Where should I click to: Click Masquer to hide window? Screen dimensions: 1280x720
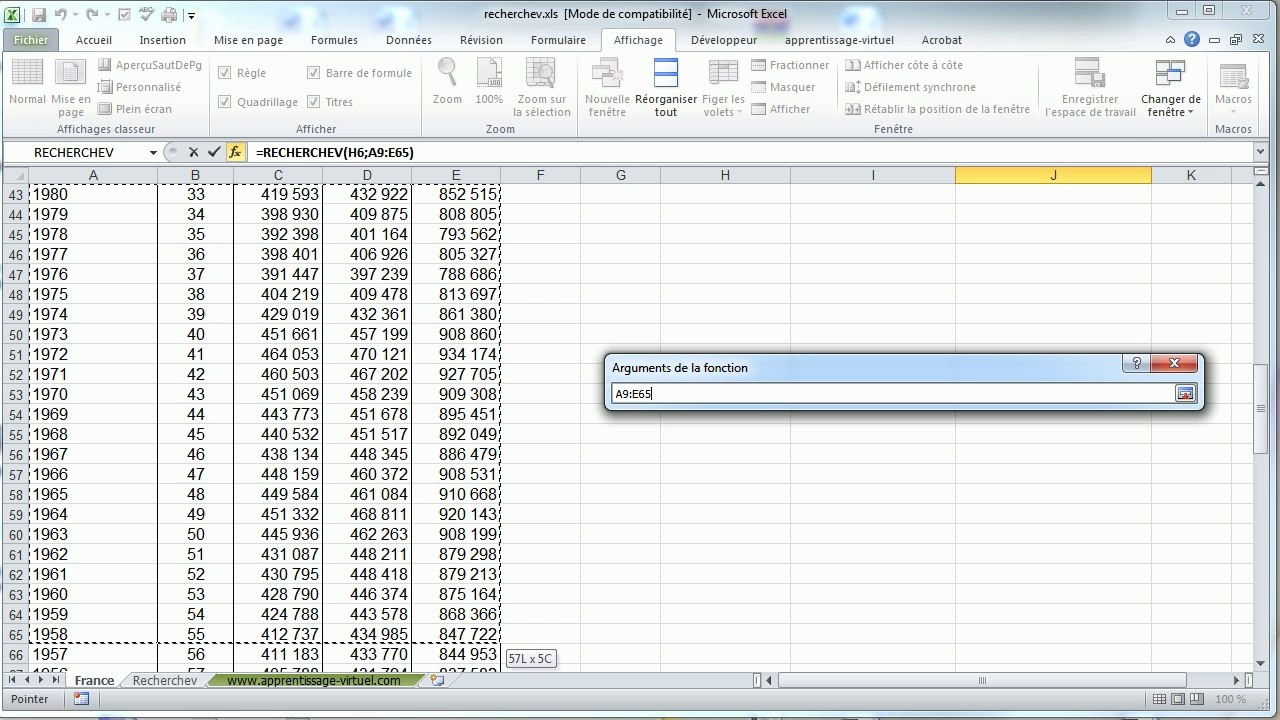[783, 87]
